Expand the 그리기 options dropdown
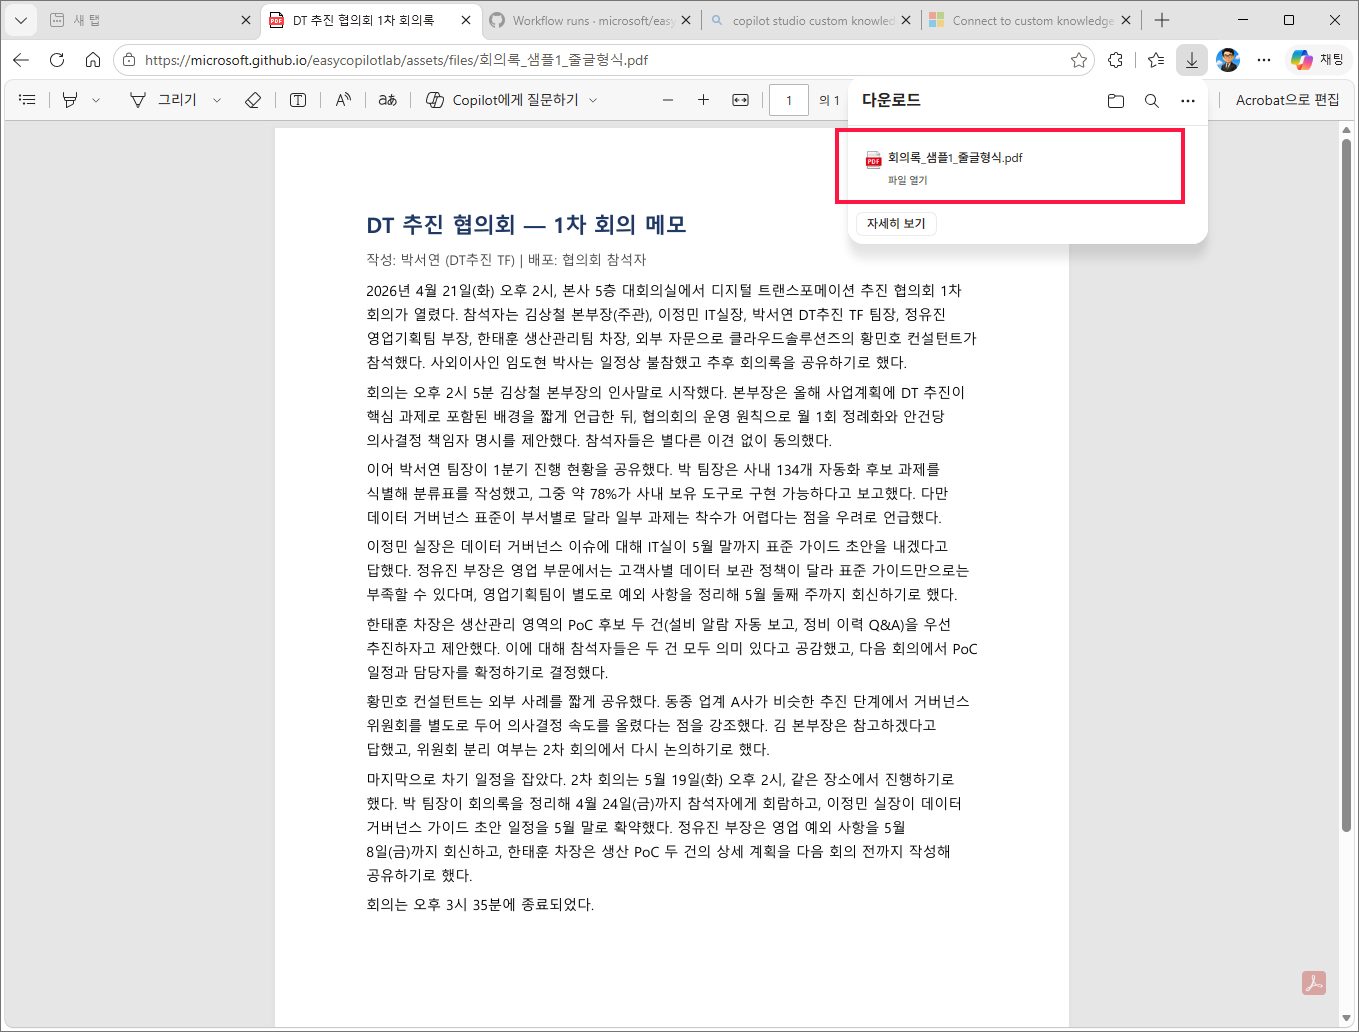The width and height of the screenshot is (1359, 1032). (217, 100)
